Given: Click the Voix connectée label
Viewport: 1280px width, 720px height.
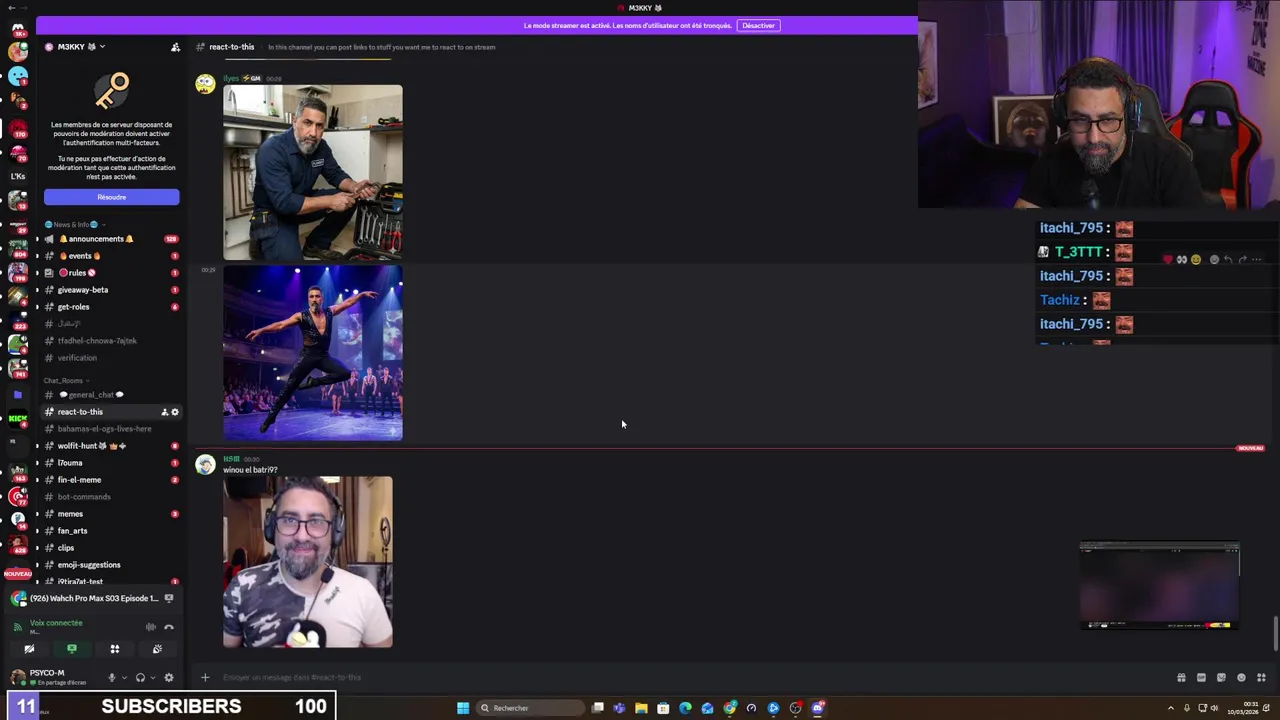Looking at the screenshot, I should point(56,623).
